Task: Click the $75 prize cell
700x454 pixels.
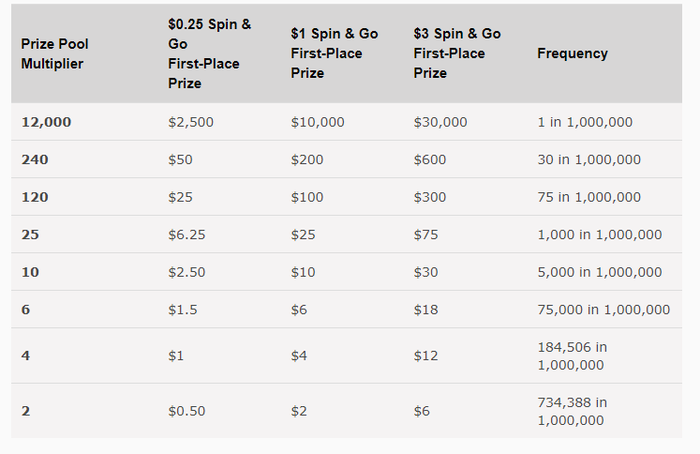Action: (x=425, y=234)
